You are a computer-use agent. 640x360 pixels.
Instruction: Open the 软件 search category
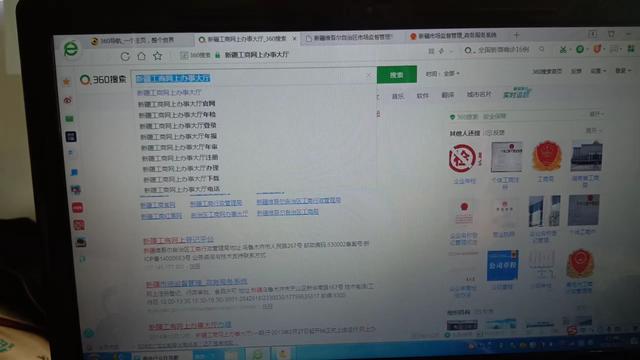pyautogui.click(x=422, y=96)
